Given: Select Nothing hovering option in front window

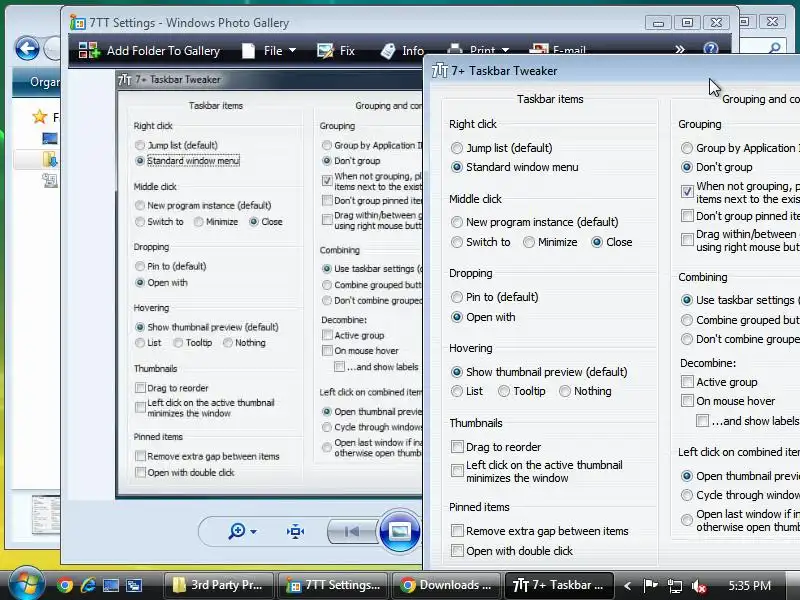Looking at the screenshot, I should (x=565, y=391).
